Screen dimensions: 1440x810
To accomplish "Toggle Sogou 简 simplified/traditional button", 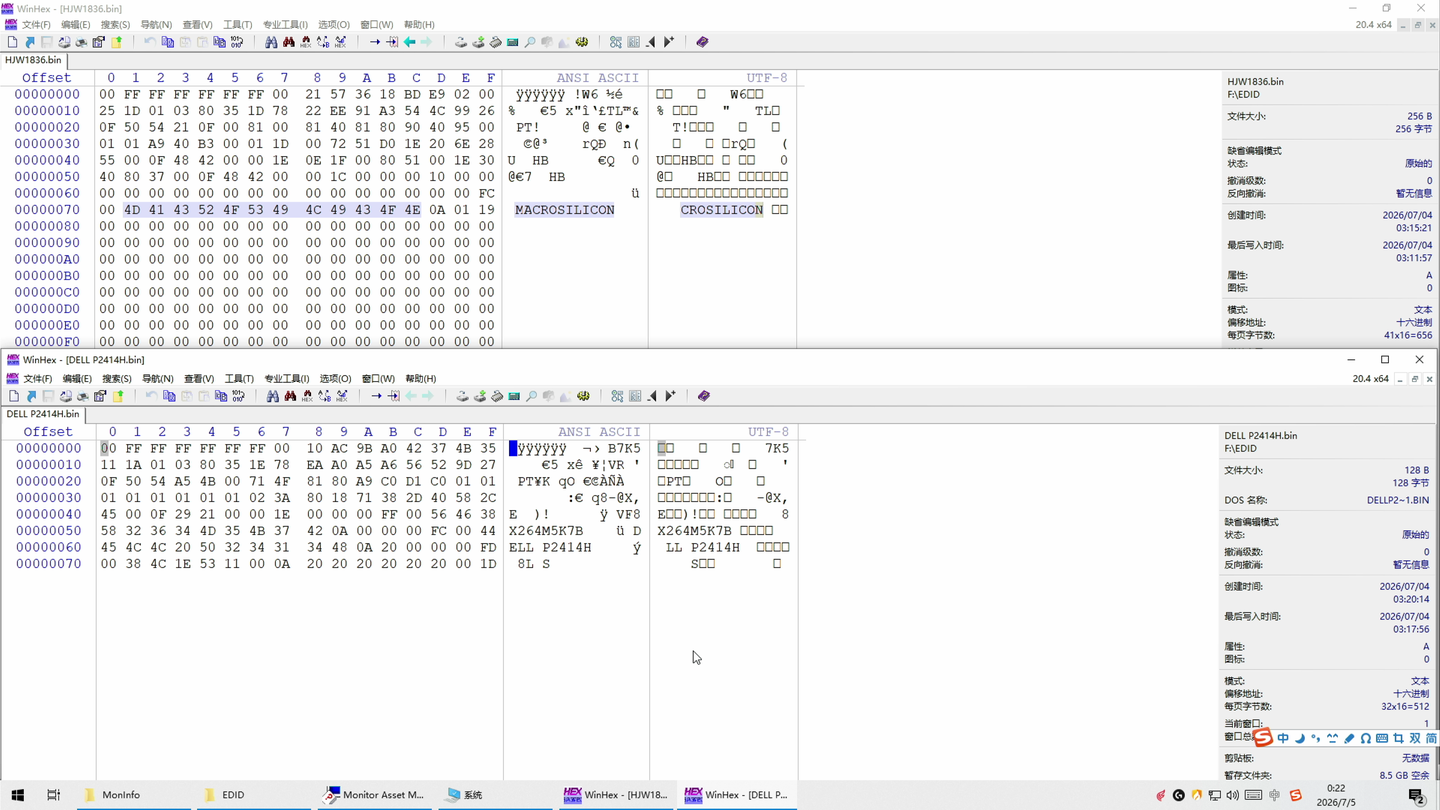I will point(1431,739).
